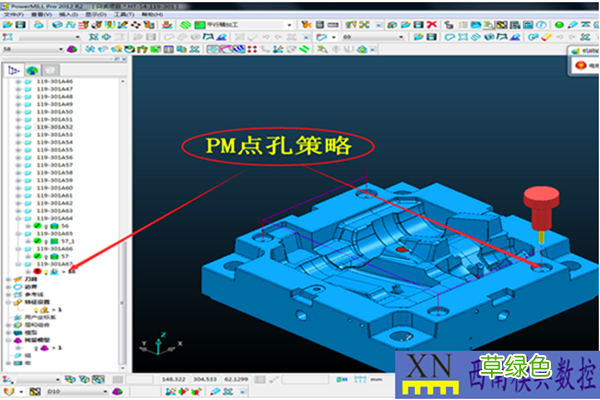Toggle light bulb under feature sets item 1
Screen dimensions: 600x400
point(37,310)
